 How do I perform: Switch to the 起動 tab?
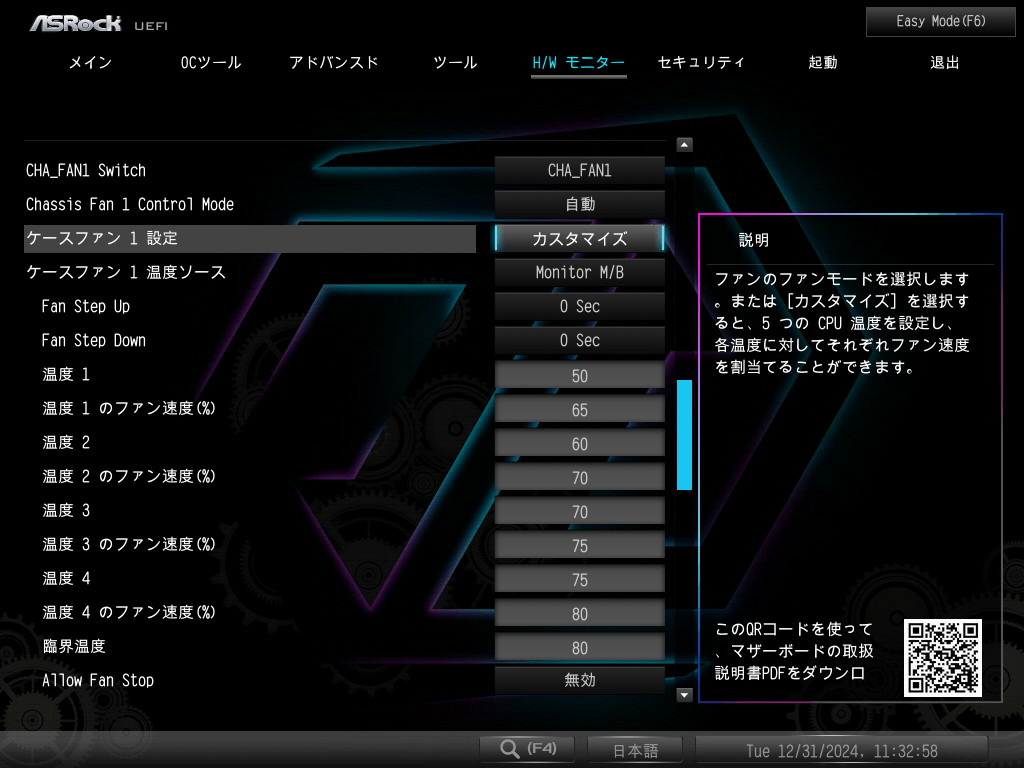(823, 63)
